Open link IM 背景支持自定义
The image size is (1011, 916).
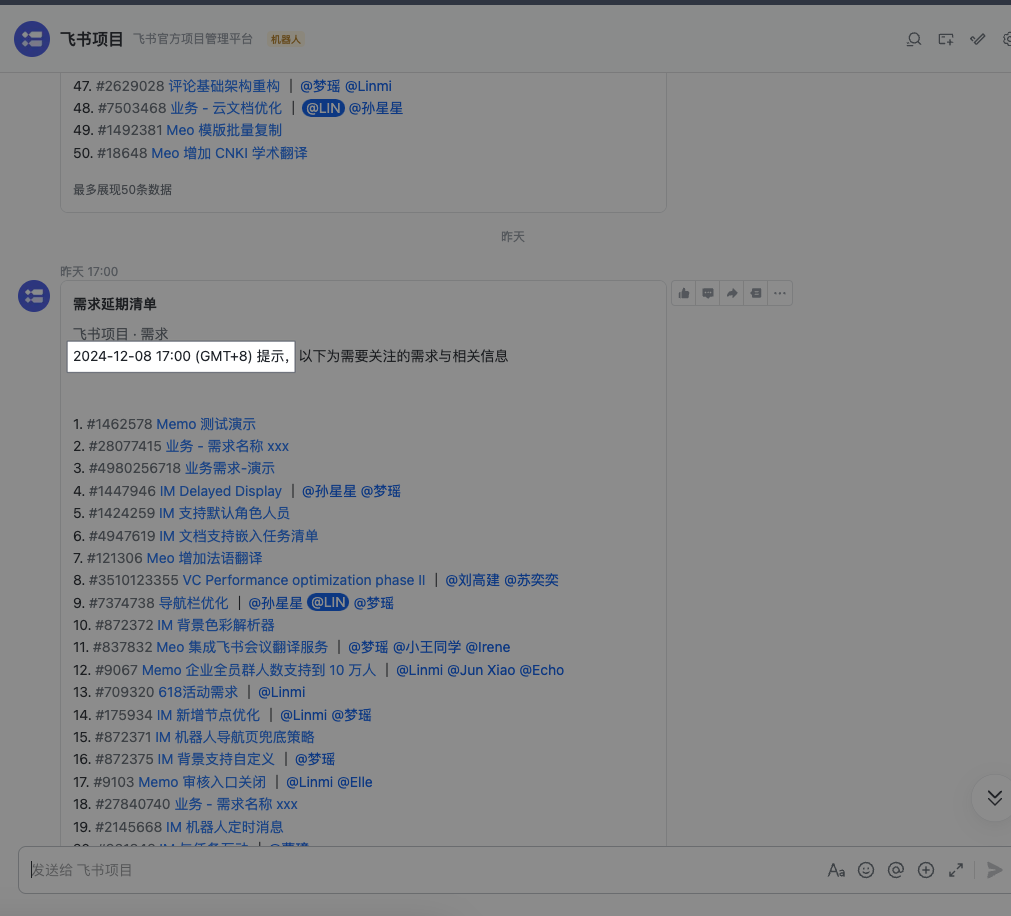(x=215, y=759)
